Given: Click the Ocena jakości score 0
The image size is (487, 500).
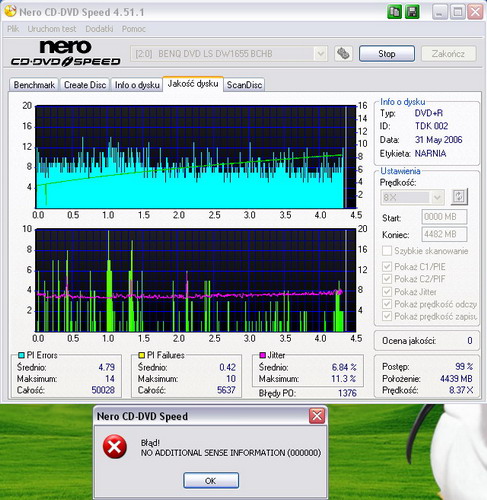Looking at the screenshot, I should [x=470, y=341].
